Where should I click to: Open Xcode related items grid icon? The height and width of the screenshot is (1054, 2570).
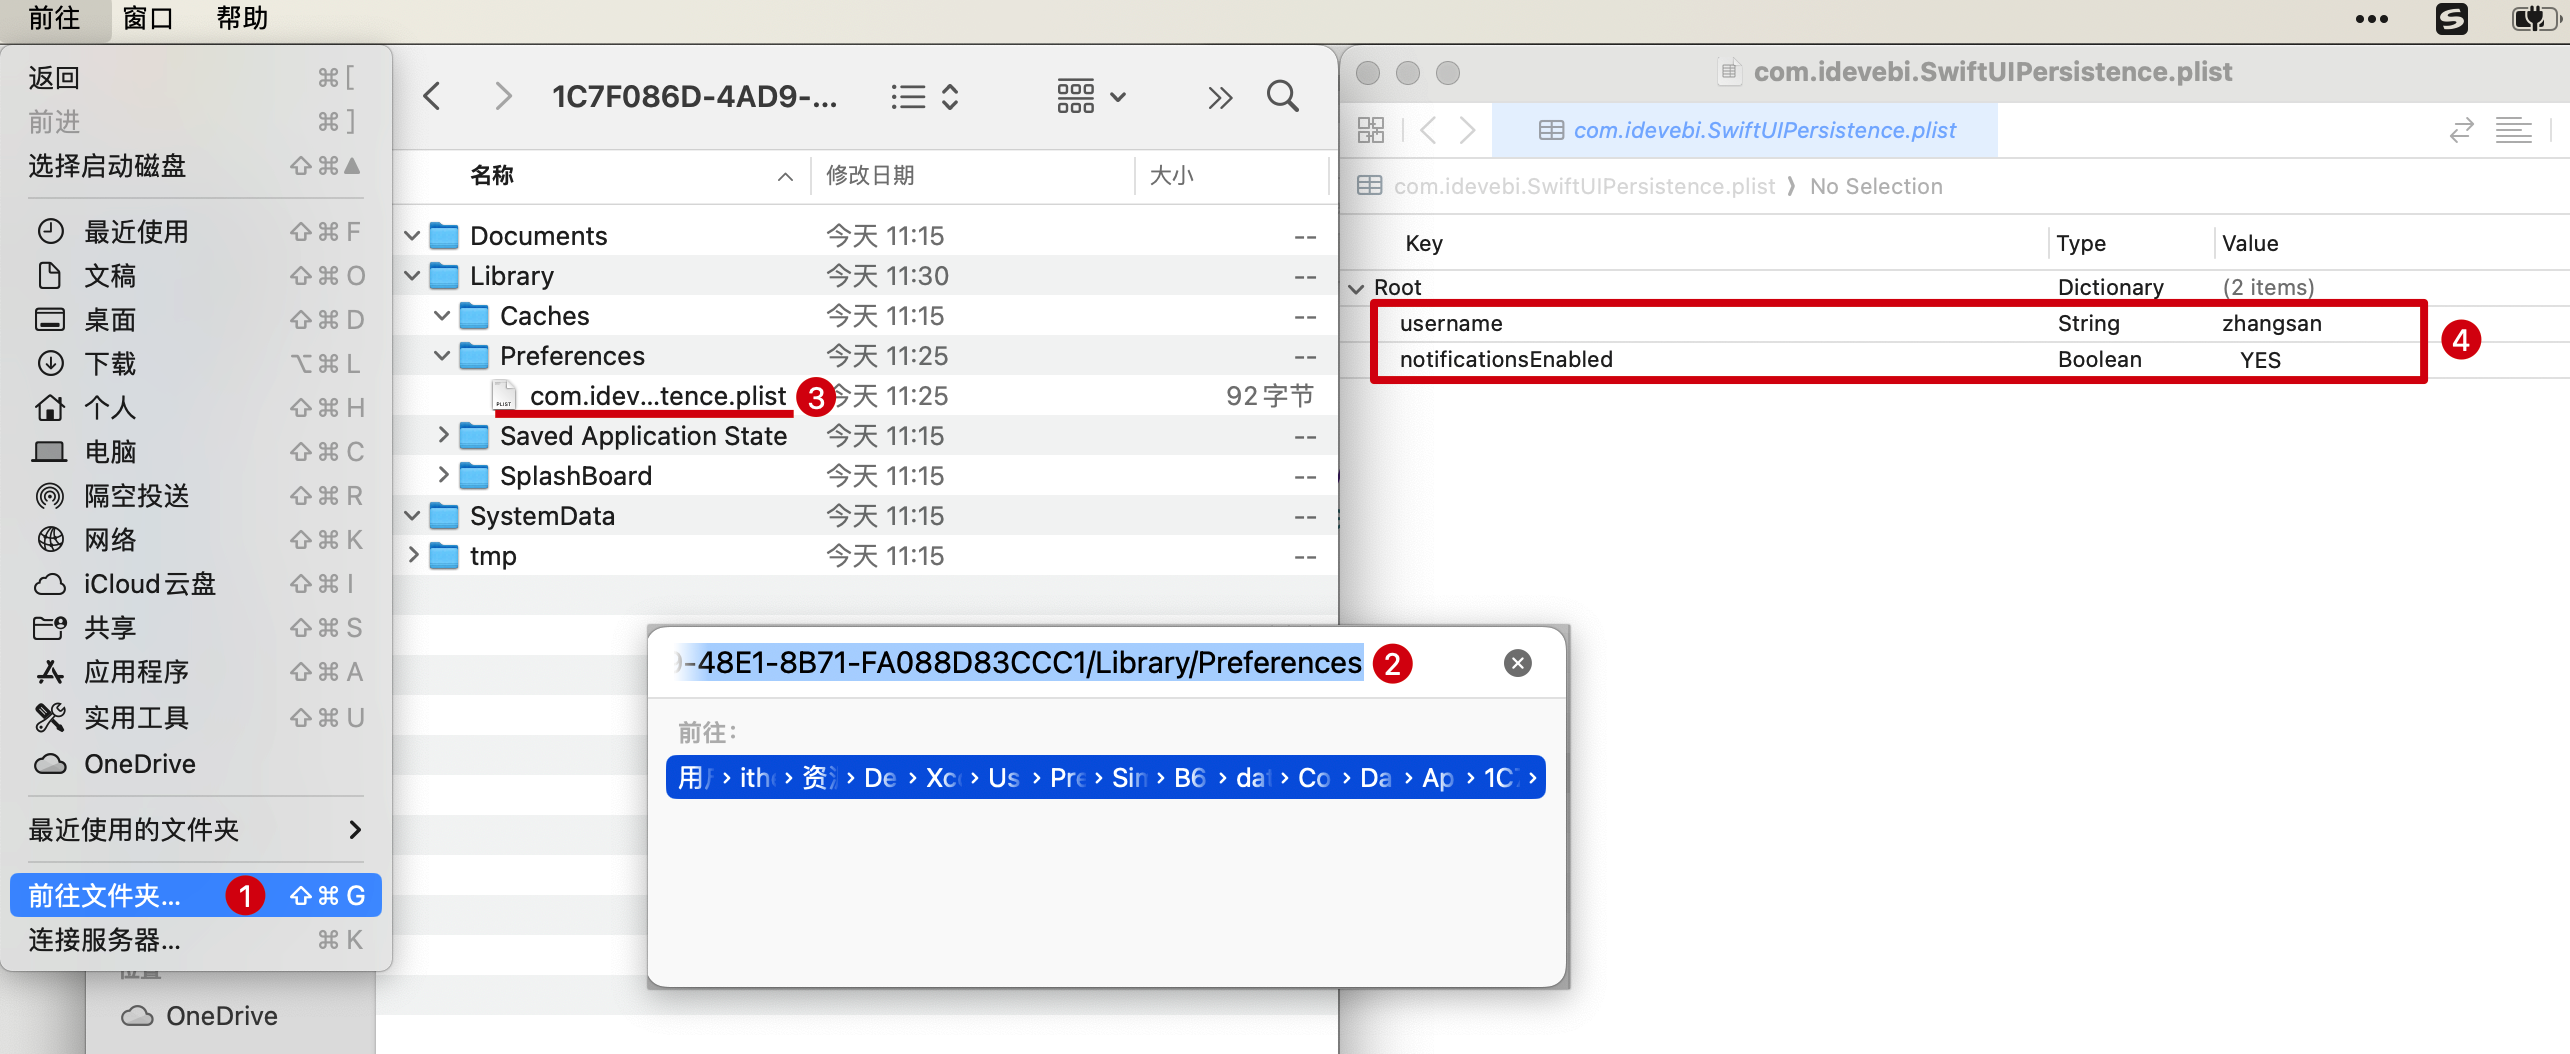point(1371,130)
